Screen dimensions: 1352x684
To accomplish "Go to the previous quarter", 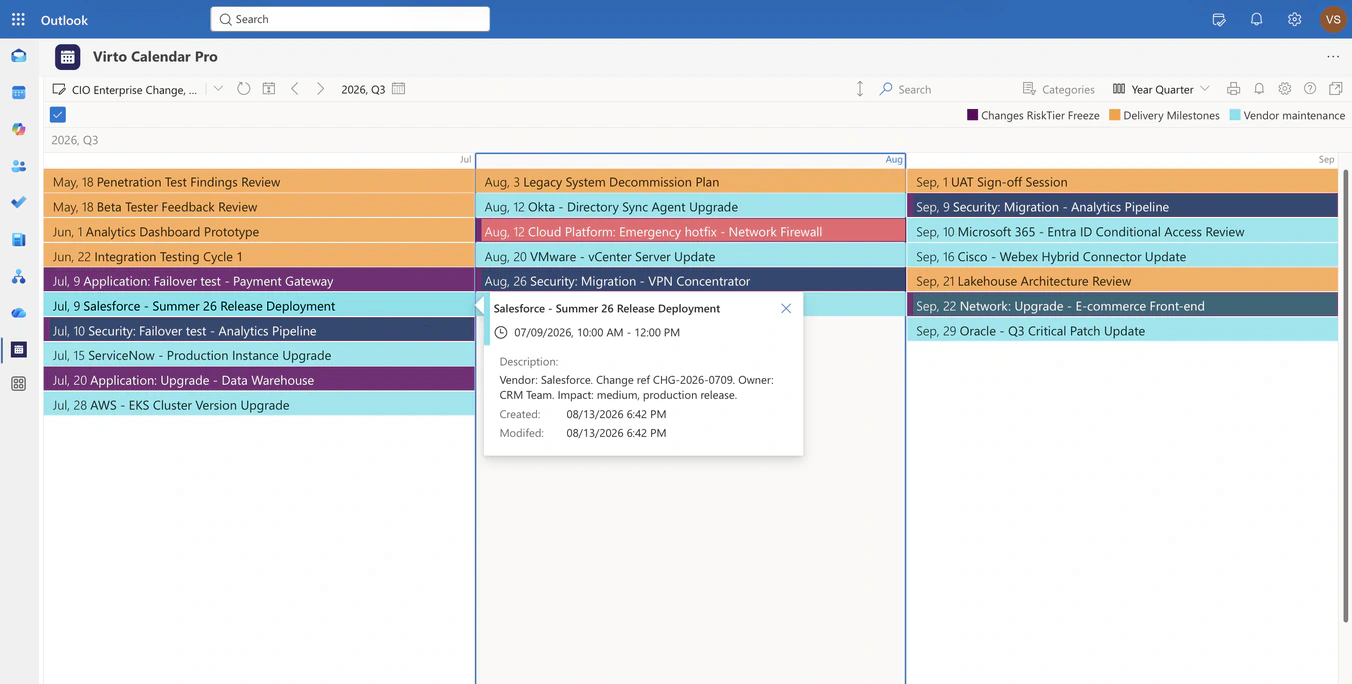I will tap(295, 89).
